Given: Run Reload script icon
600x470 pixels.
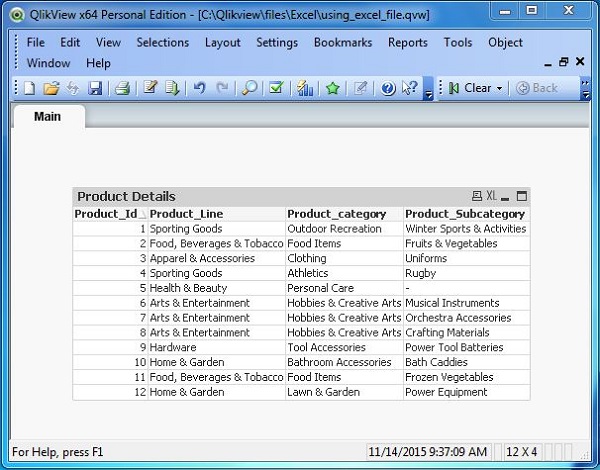Looking at the screenshot, I should (172, 88).
